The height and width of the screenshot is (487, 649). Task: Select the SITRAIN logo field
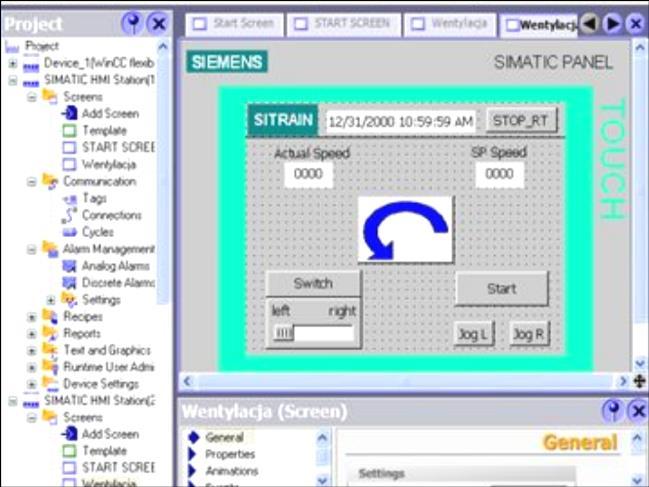[283, 120]
